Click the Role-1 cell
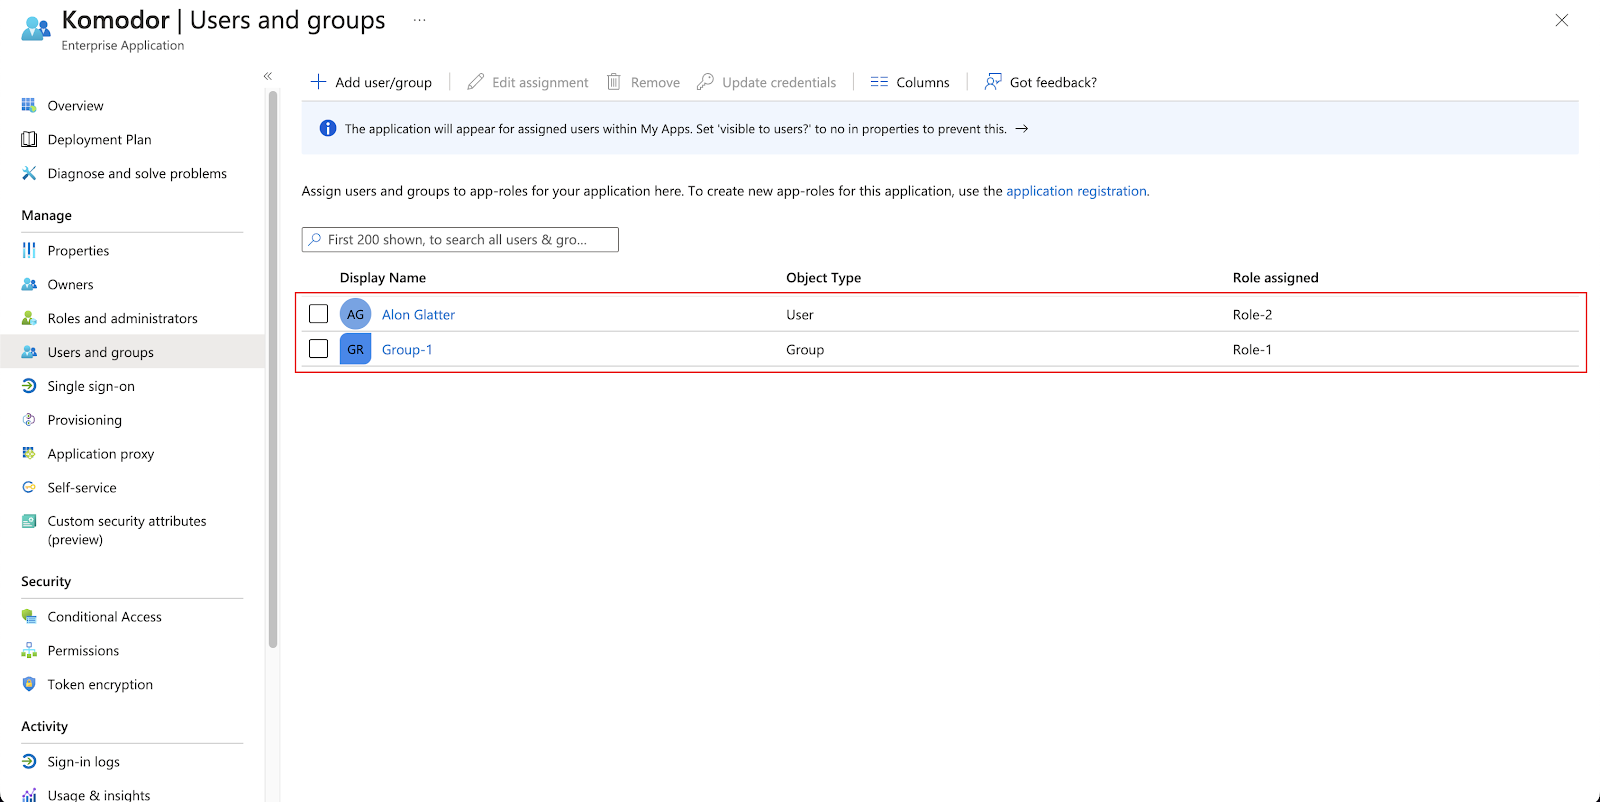The image size is (1600, 802). (1252, 349)
